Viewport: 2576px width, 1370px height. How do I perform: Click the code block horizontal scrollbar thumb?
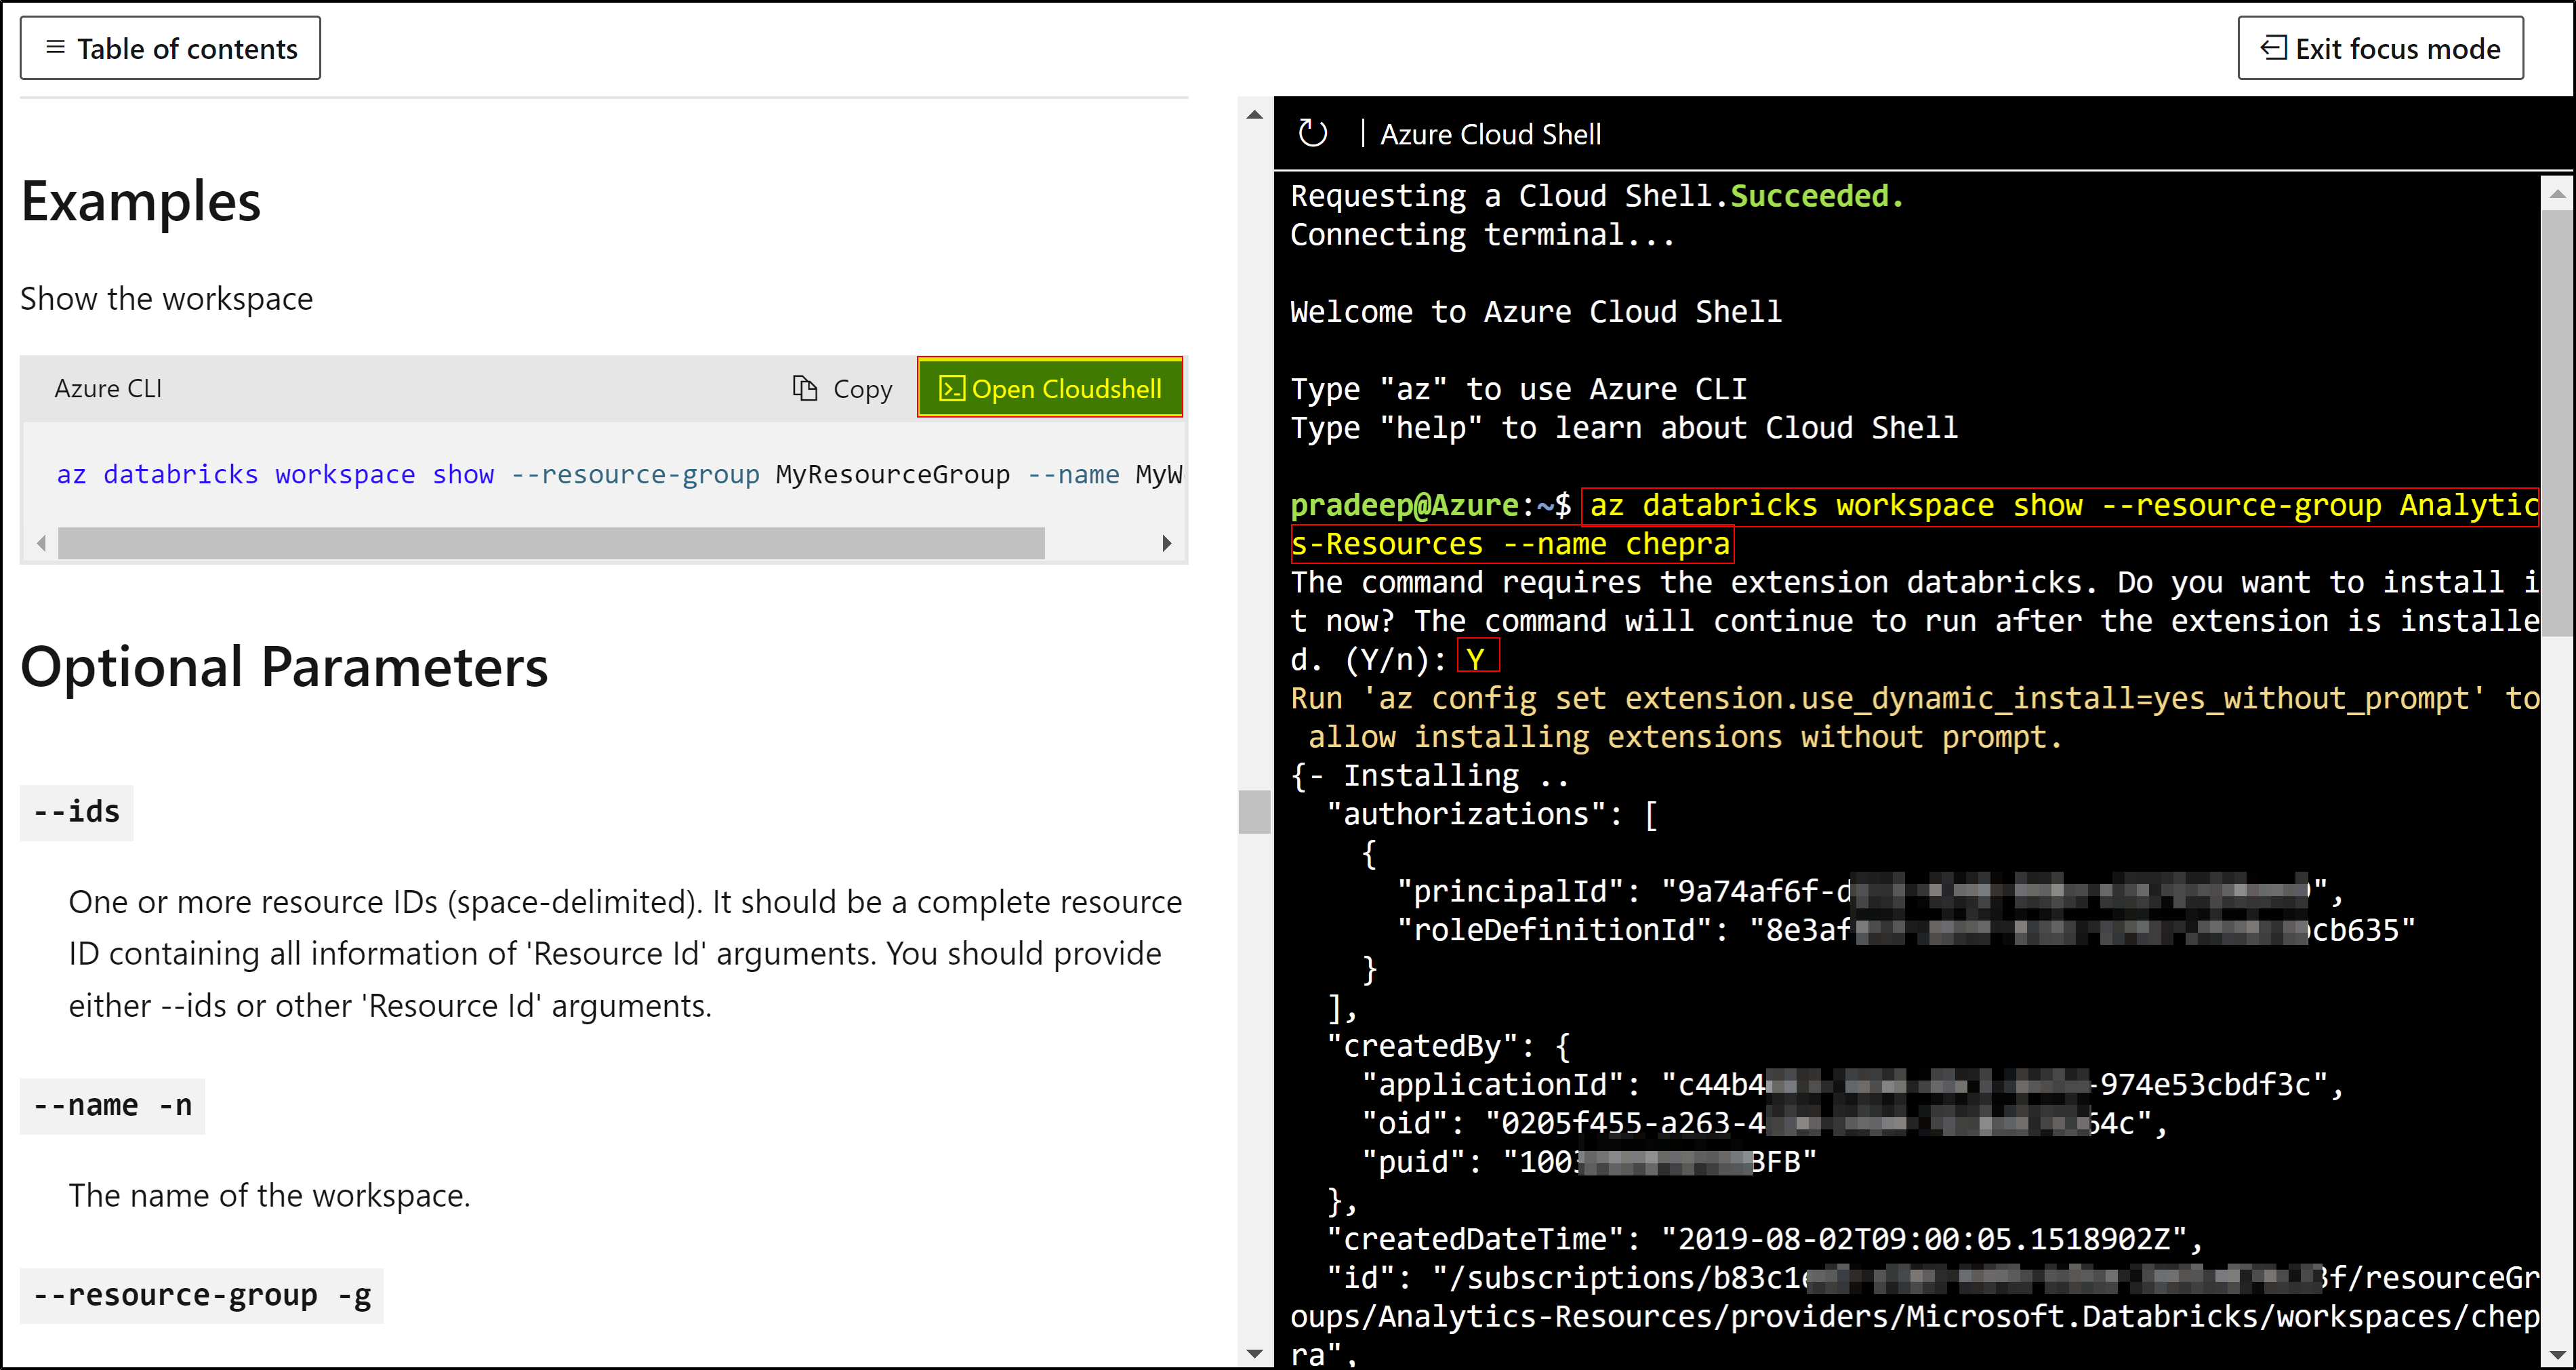[550, 543]
